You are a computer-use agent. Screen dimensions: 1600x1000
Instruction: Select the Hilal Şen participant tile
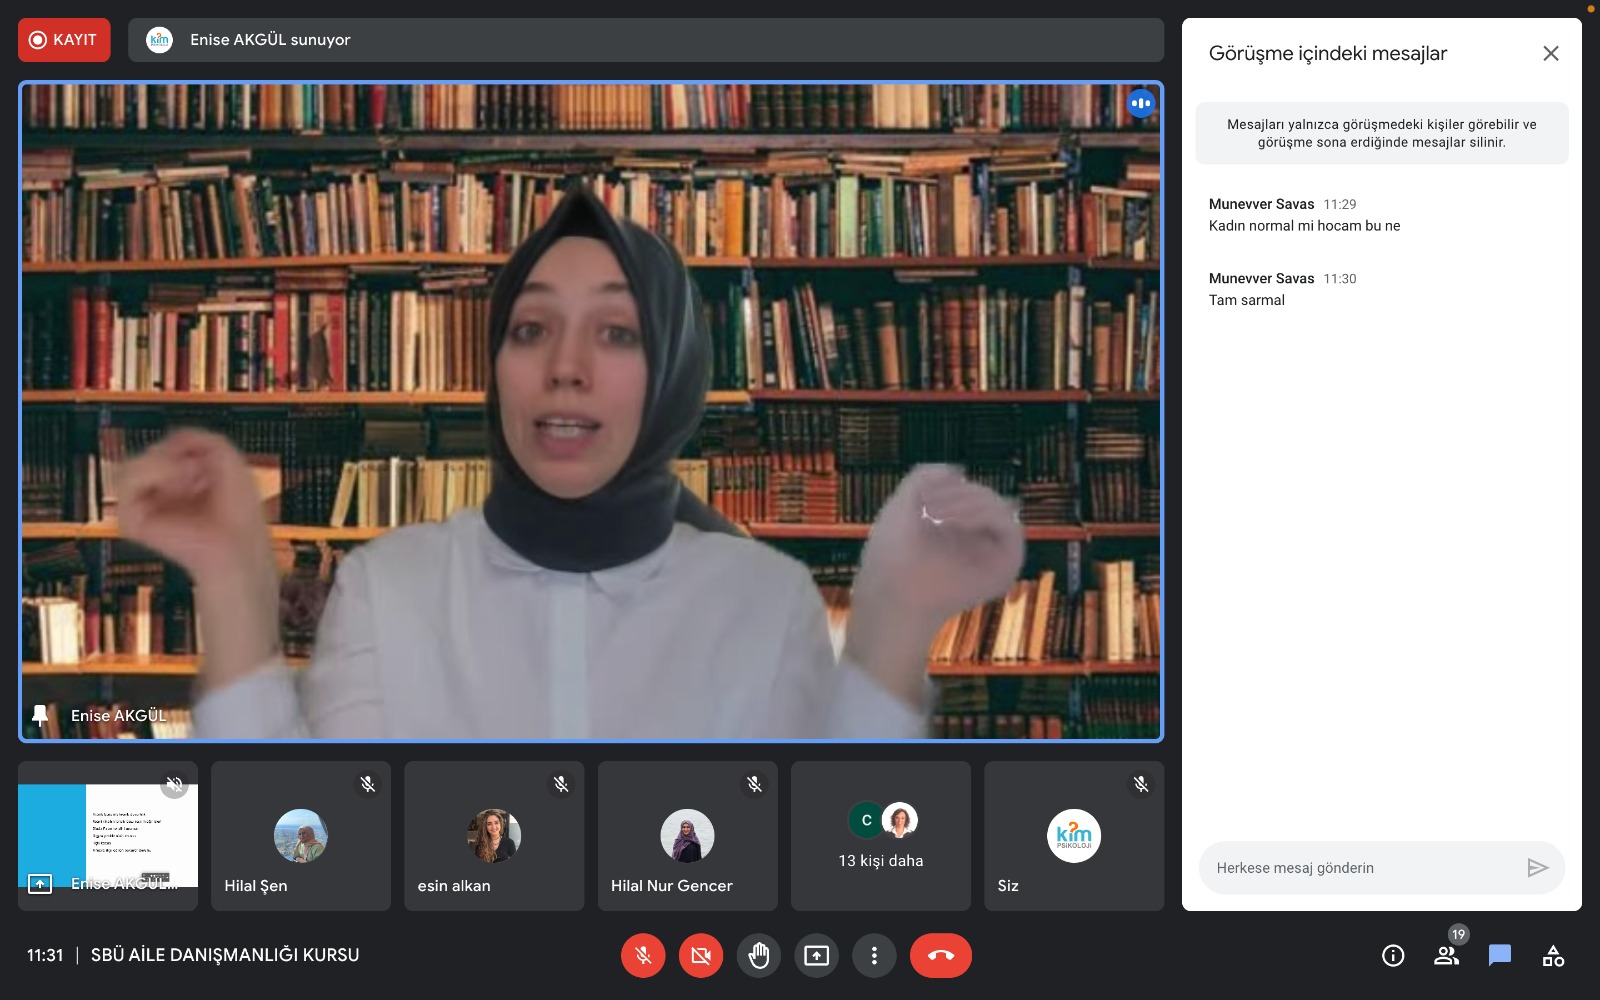(301, 836)
